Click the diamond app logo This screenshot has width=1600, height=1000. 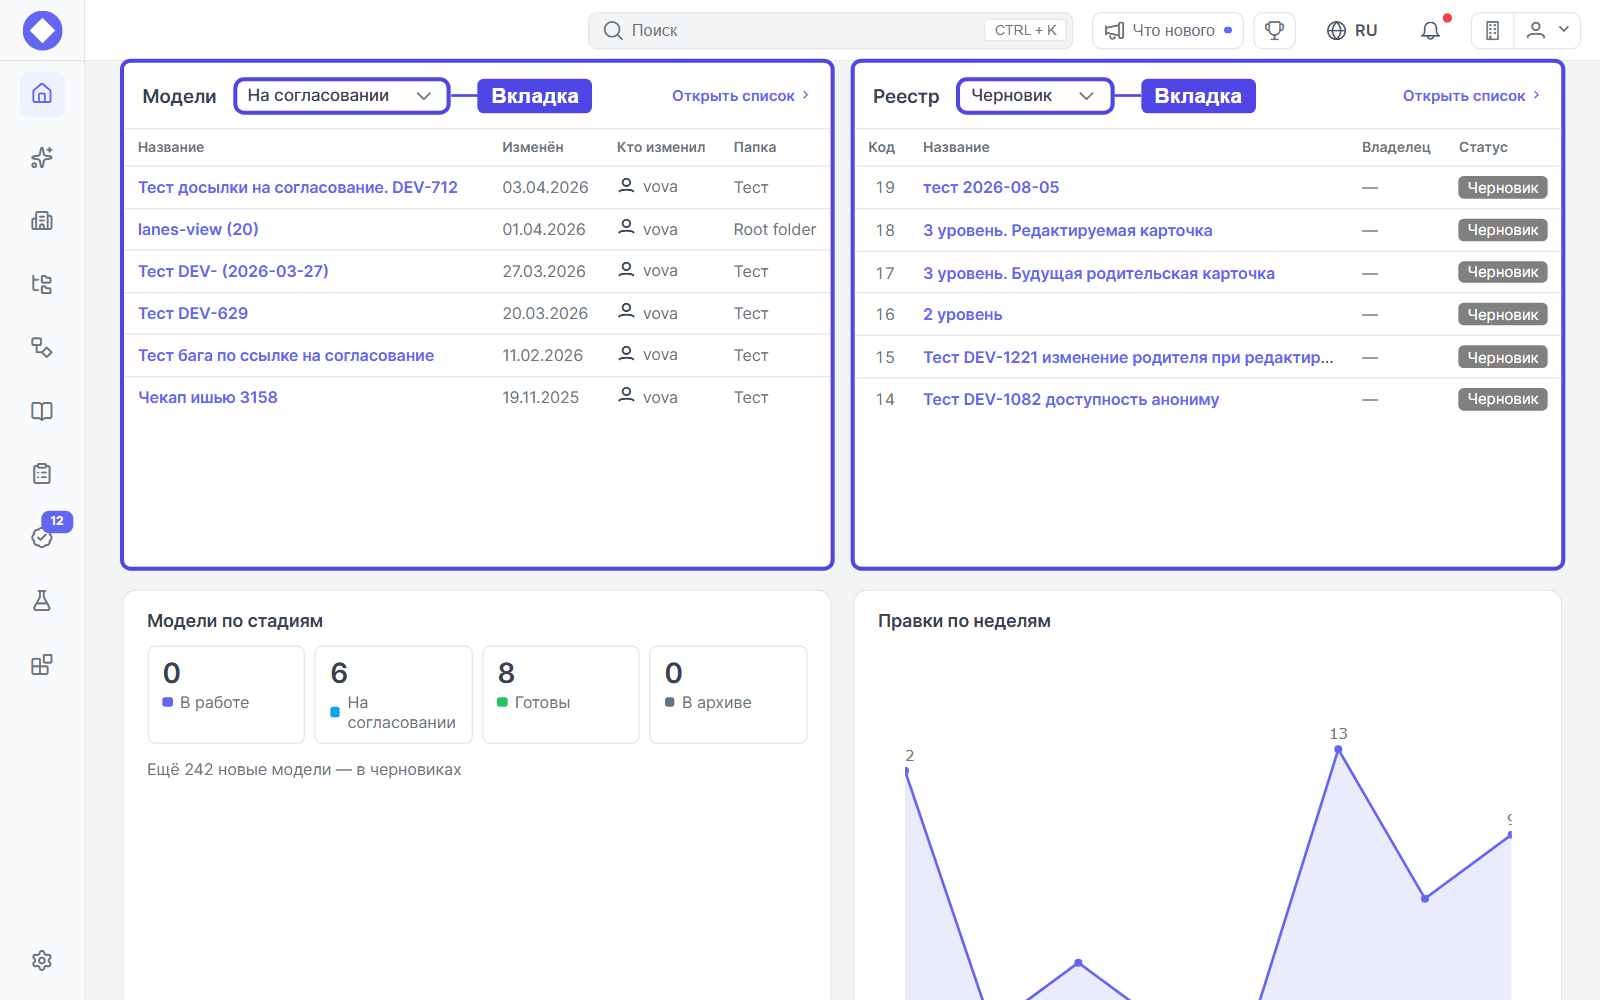point(42,30)
